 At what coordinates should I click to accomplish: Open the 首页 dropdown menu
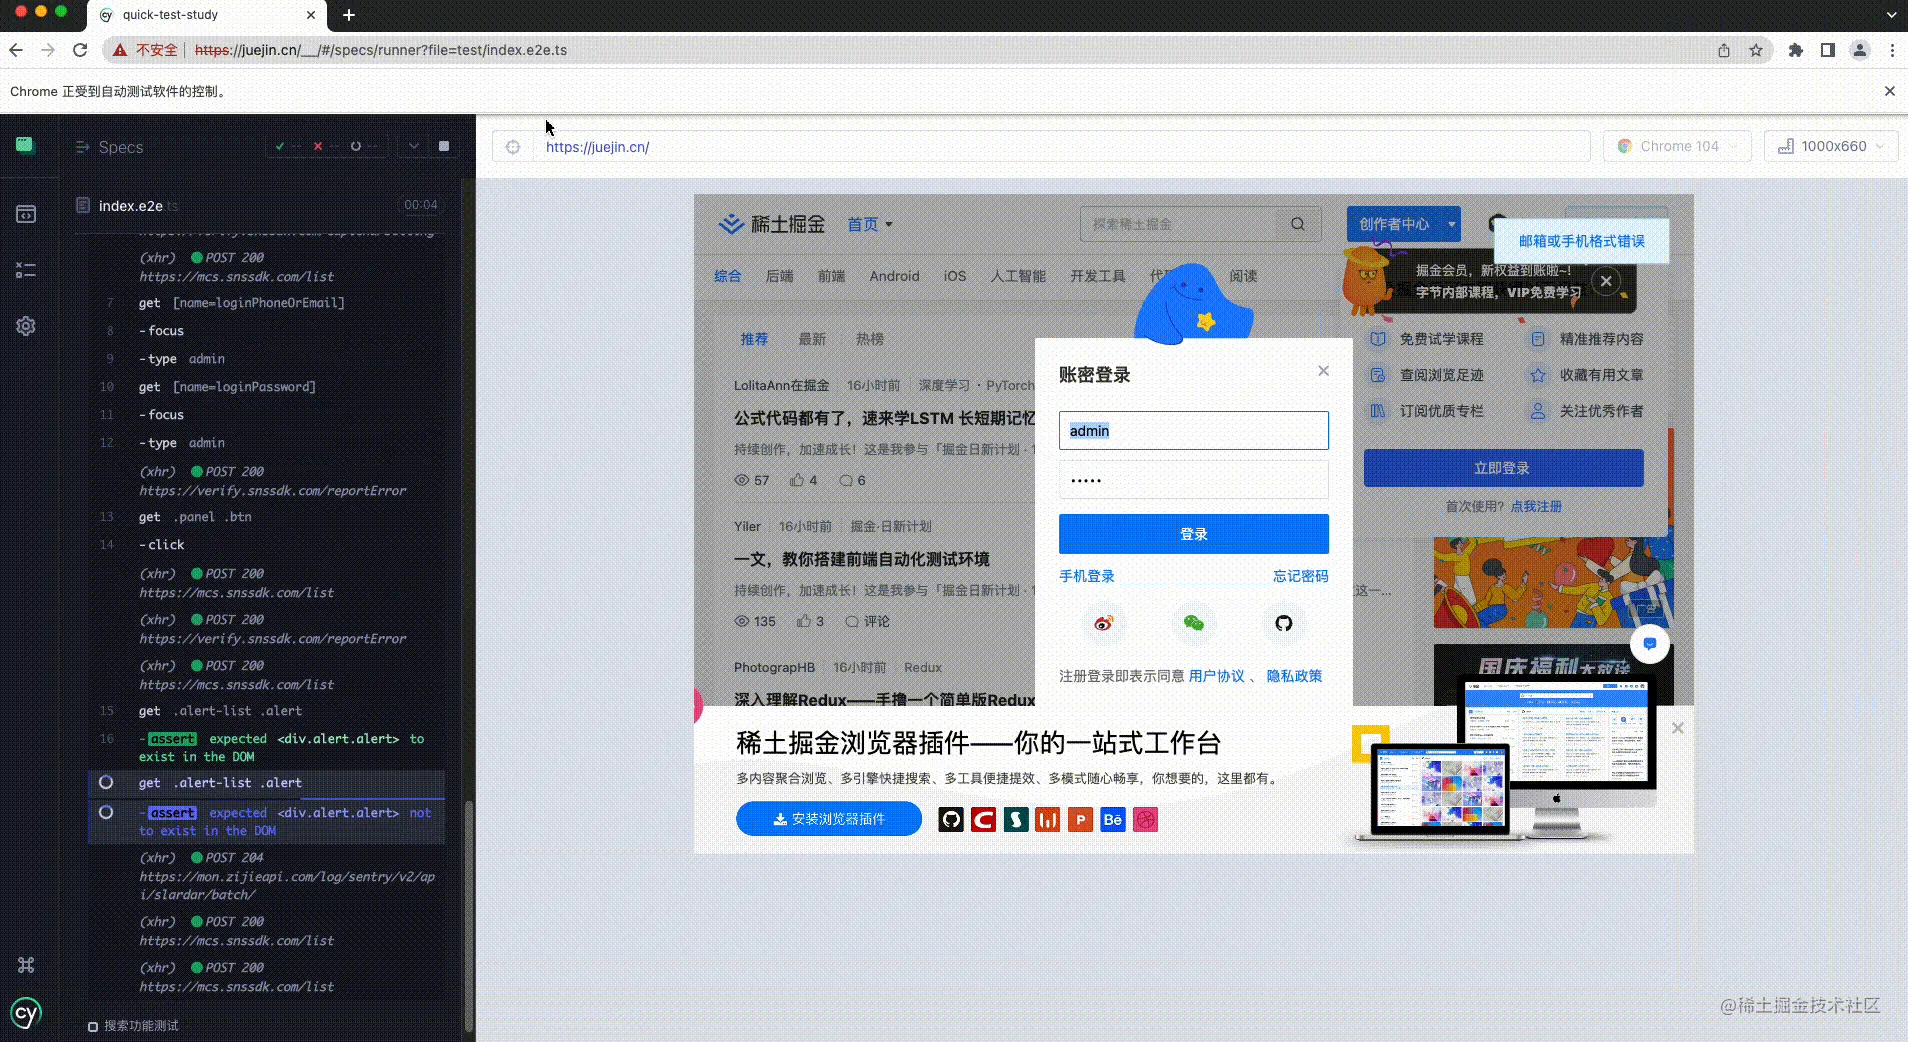870,224
